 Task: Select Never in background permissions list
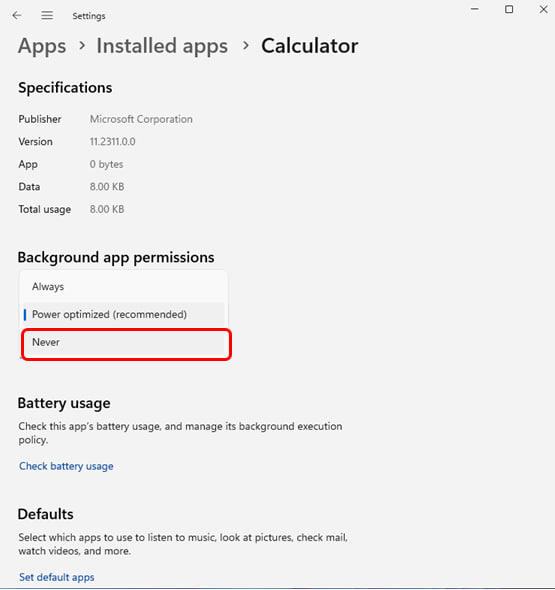point(126,343)
